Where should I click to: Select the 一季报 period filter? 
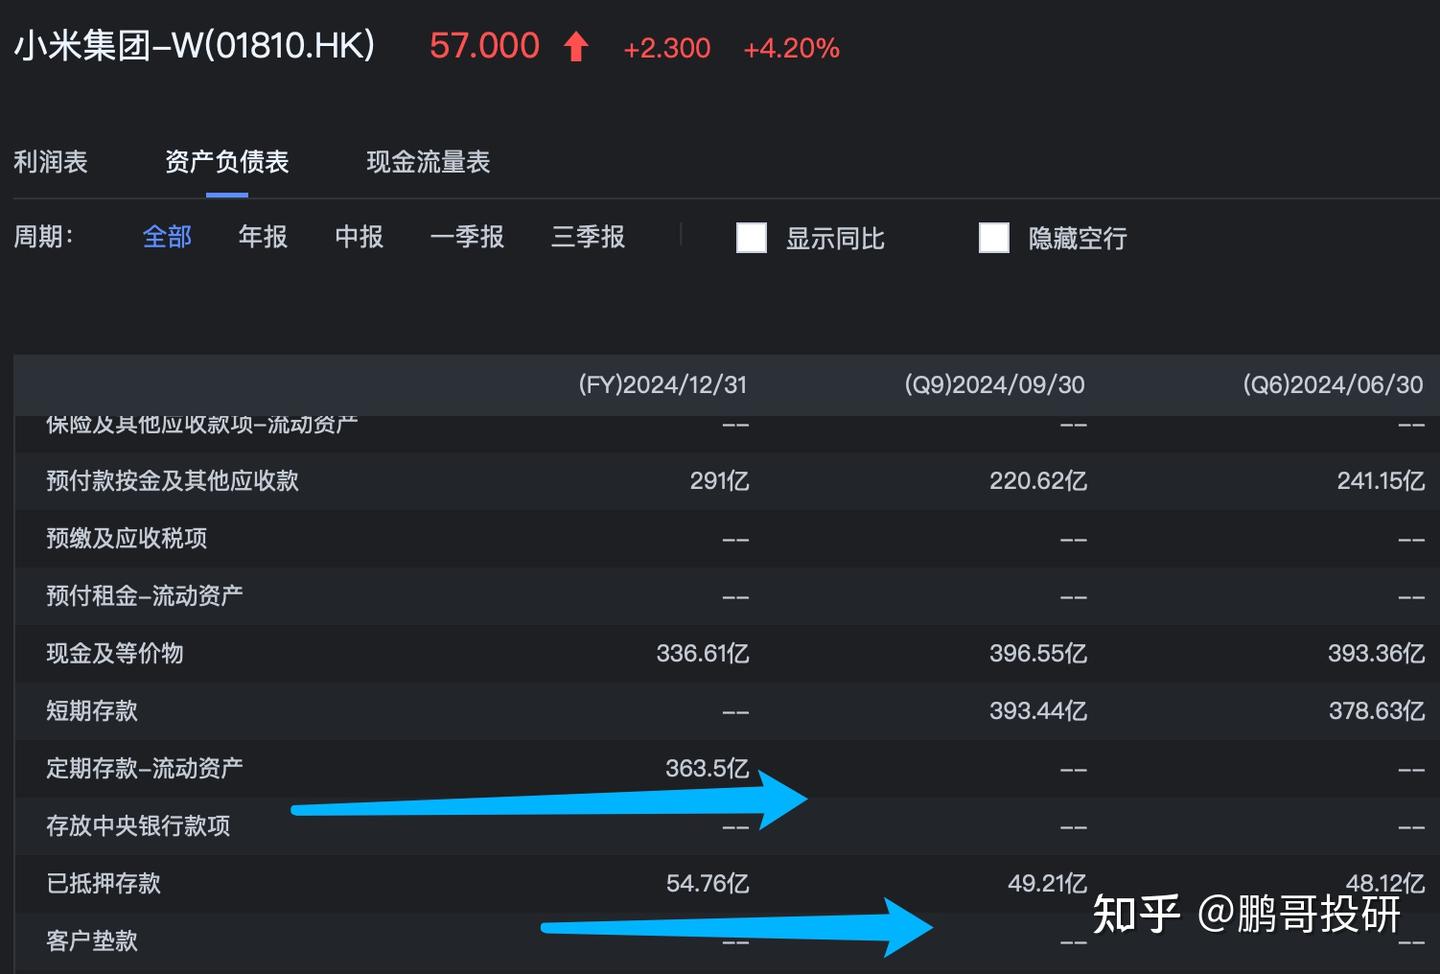[x=467, y=237]
